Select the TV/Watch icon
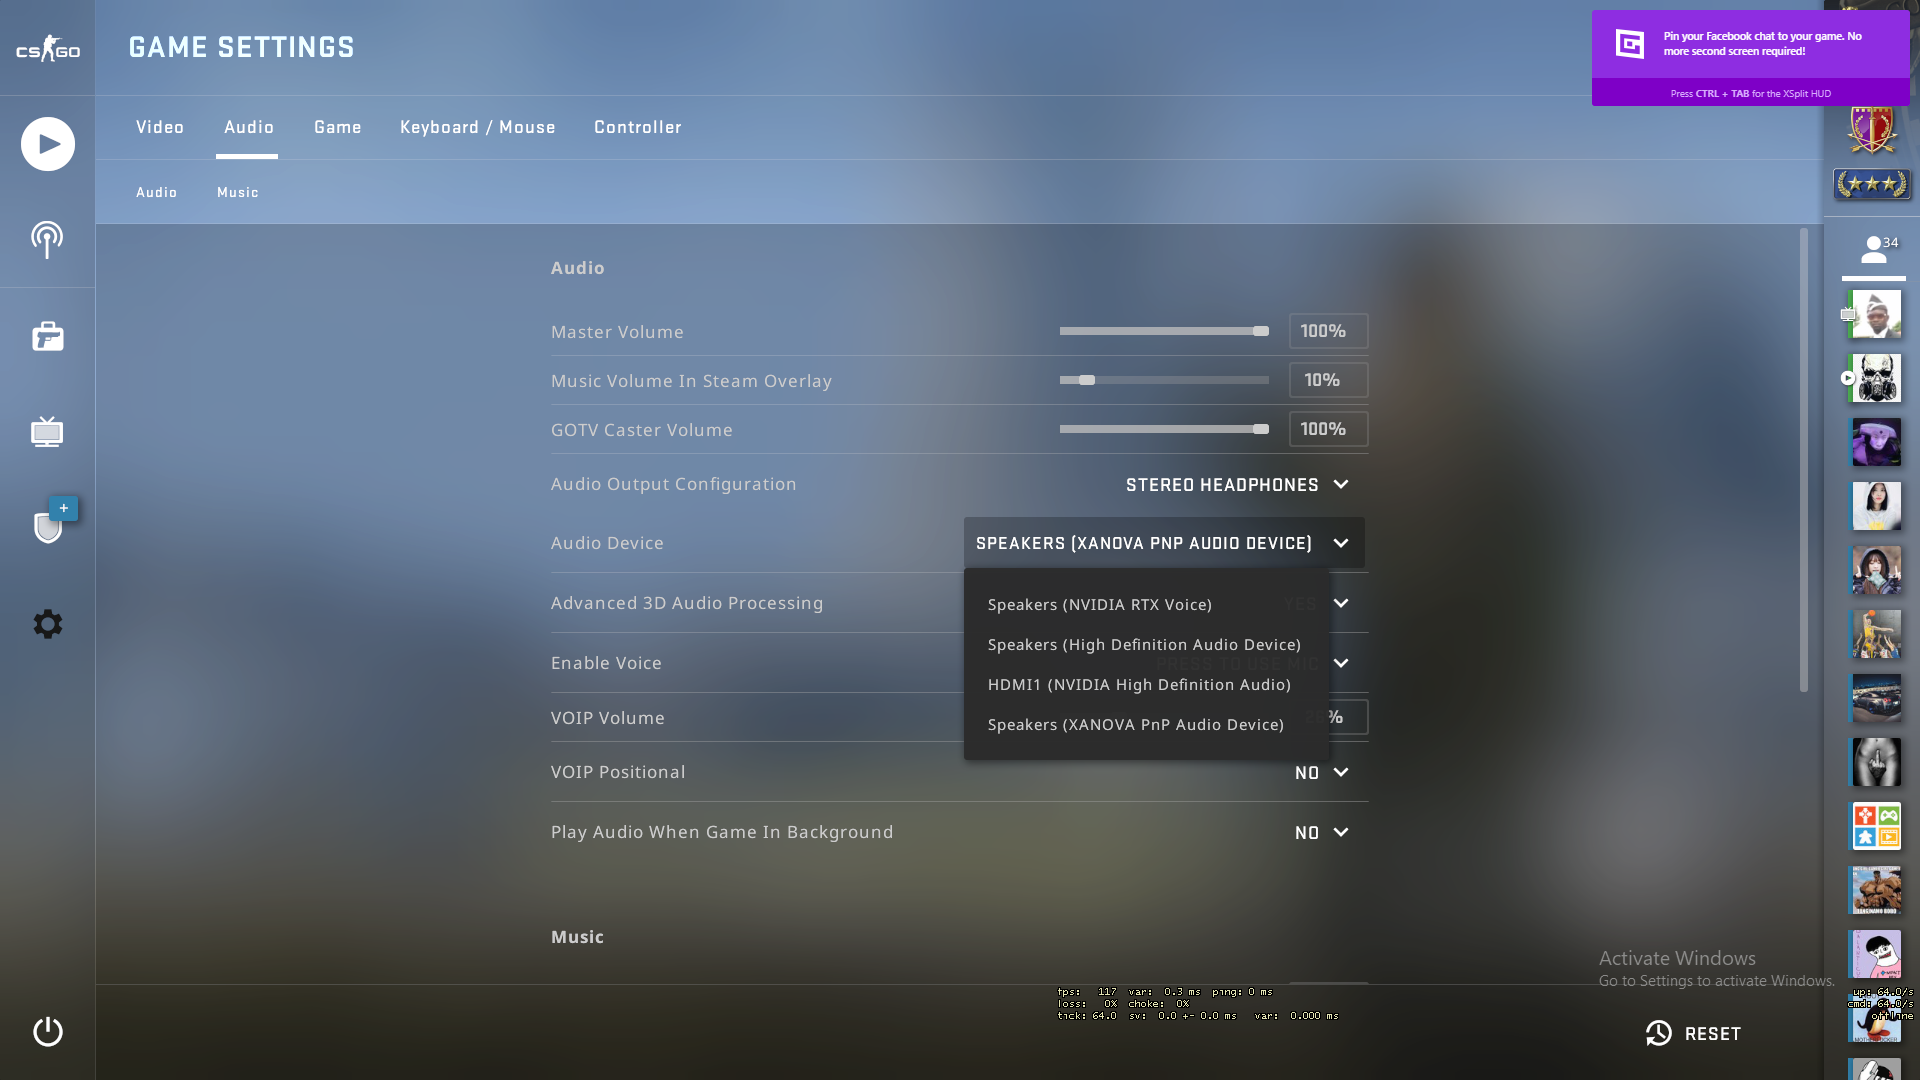Screen dimensions: 1920x1080 click(46, 433)
